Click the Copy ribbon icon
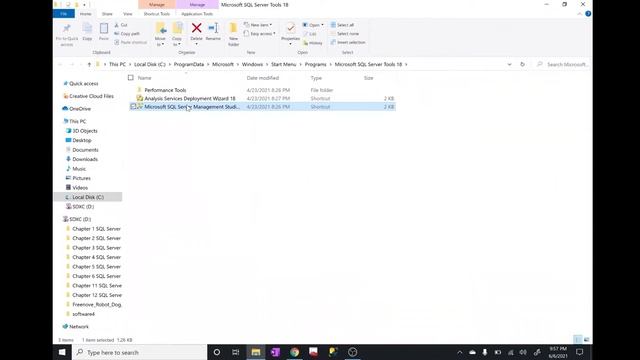This screenshot has width=640, height=360. 87,29
